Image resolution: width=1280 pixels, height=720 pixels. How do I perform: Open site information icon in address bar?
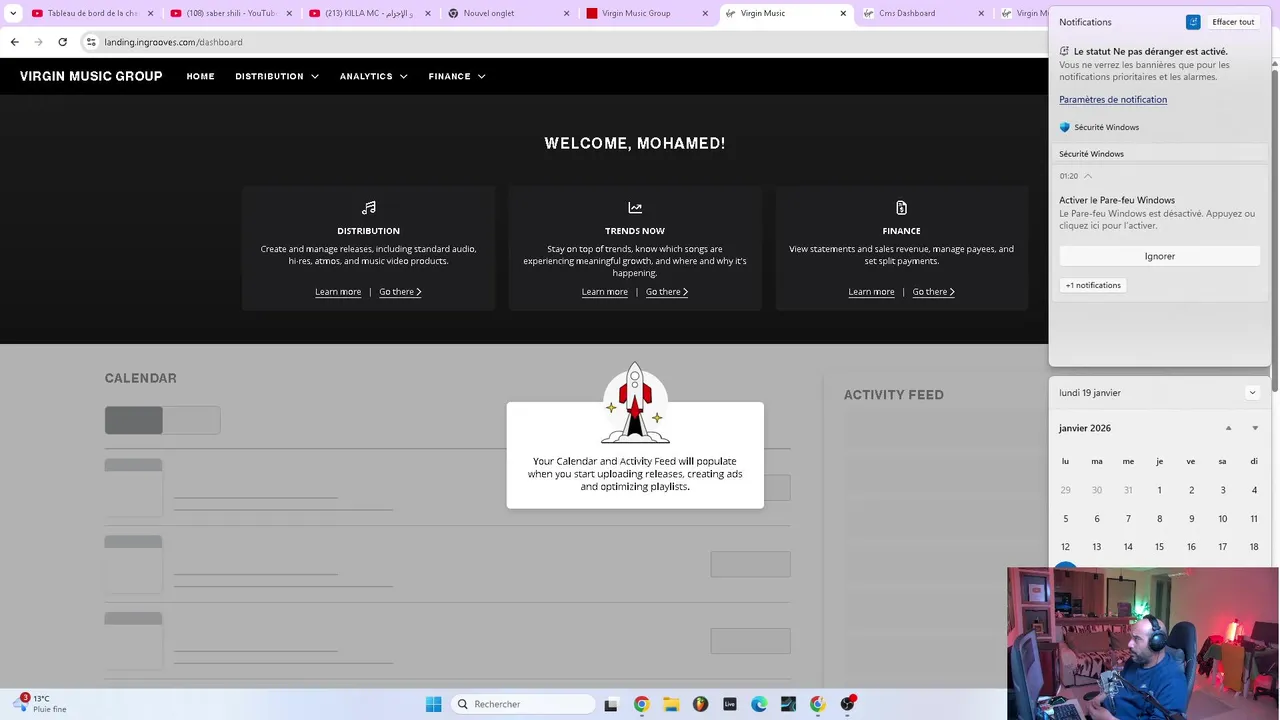pyautogui.click(x=91, y=42)
